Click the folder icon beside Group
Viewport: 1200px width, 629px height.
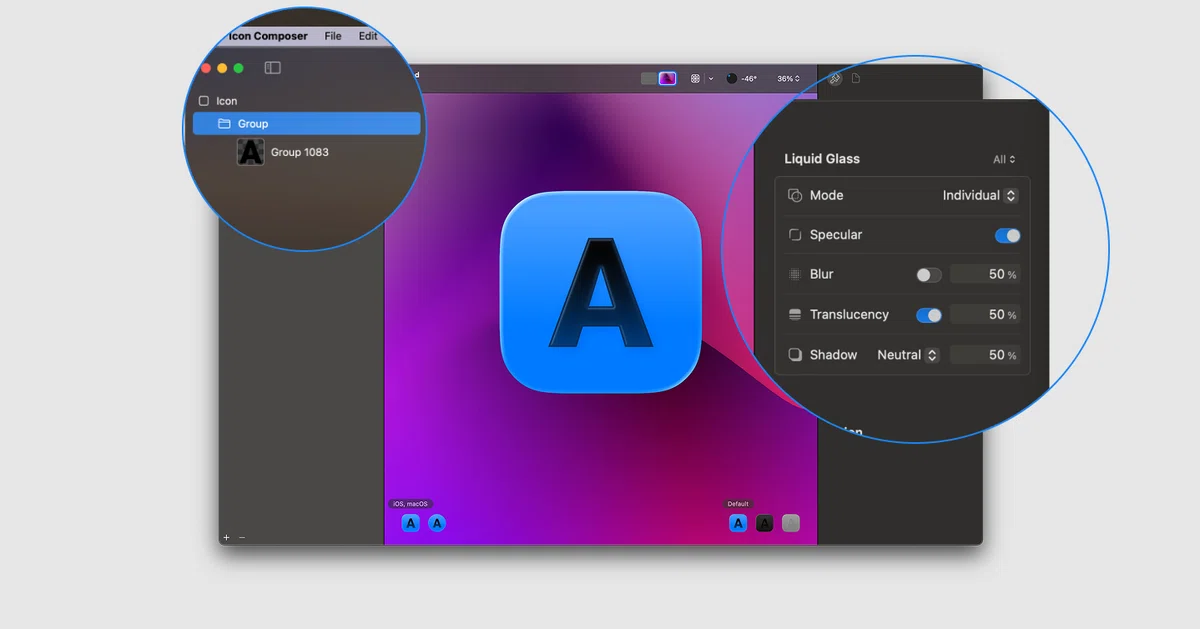tap(225, 124)
